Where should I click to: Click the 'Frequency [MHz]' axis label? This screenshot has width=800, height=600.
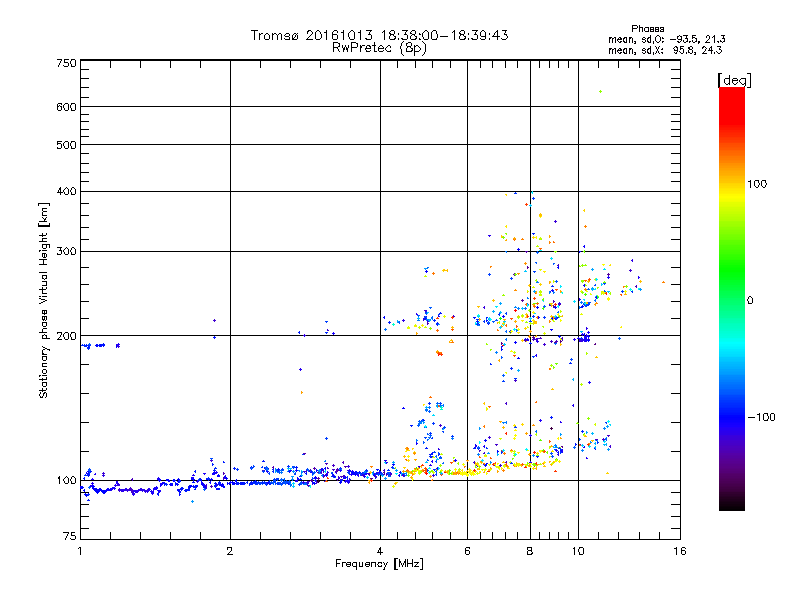(379, 564)
